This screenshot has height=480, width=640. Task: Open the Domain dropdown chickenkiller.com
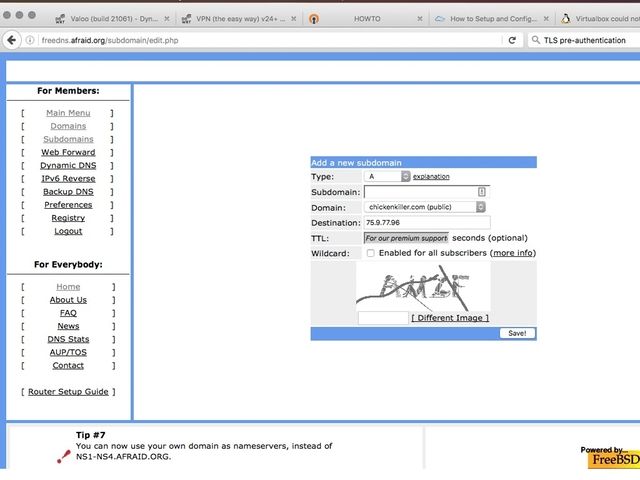pyautogui.click(x=425, y=207)
